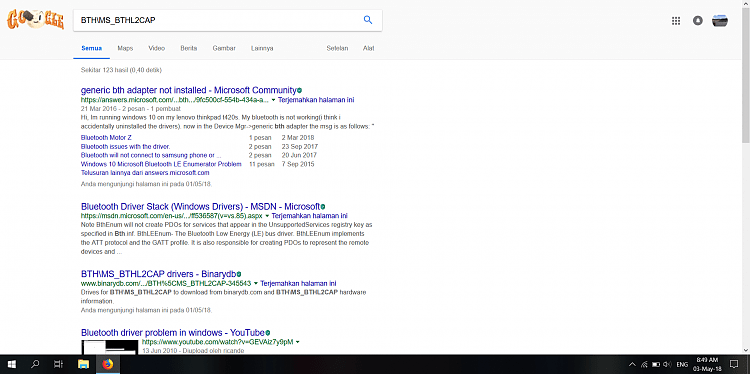Expand the youtube.com result URL dropdown arrow
This screenshot has height=374, width=750.
click(x=298, y=342)
